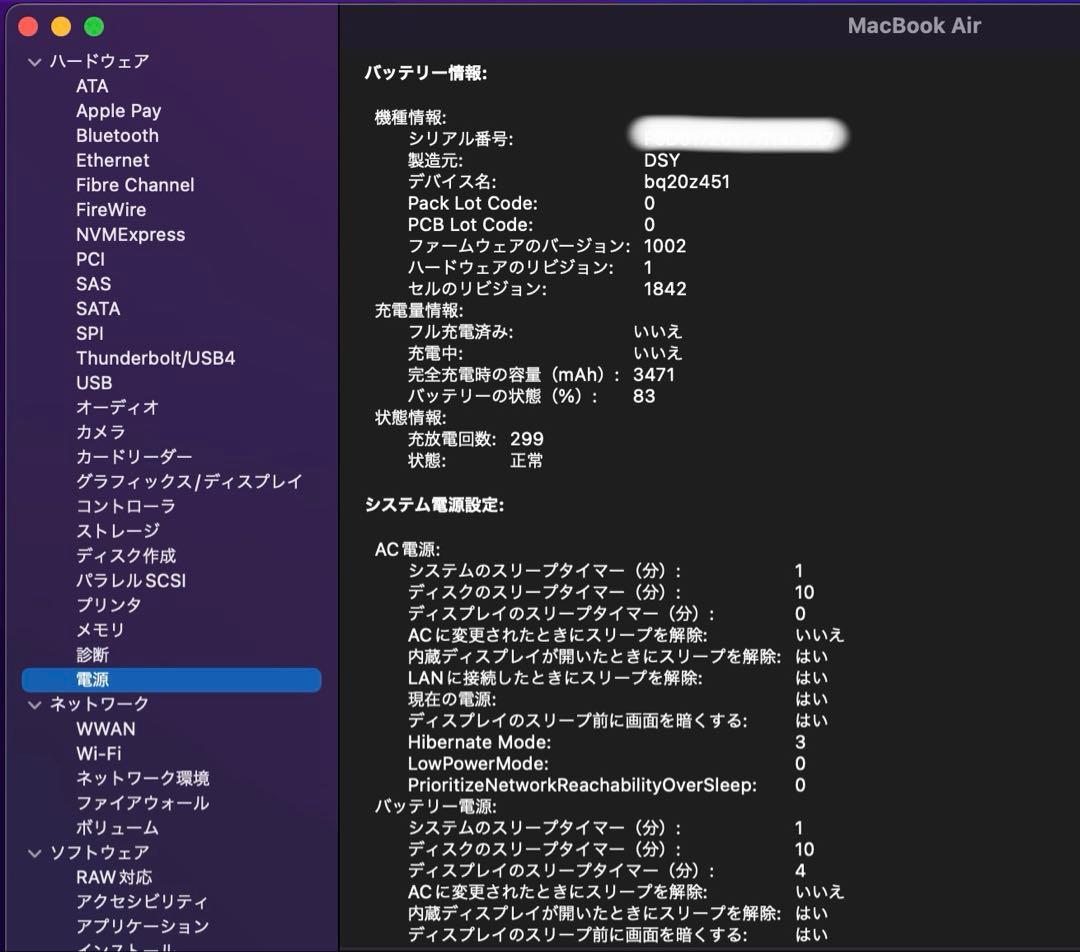Open Apple Pay sidebar entry
Image resolution: width=1080 pixels, height=952 pixels.
(118, 111)
